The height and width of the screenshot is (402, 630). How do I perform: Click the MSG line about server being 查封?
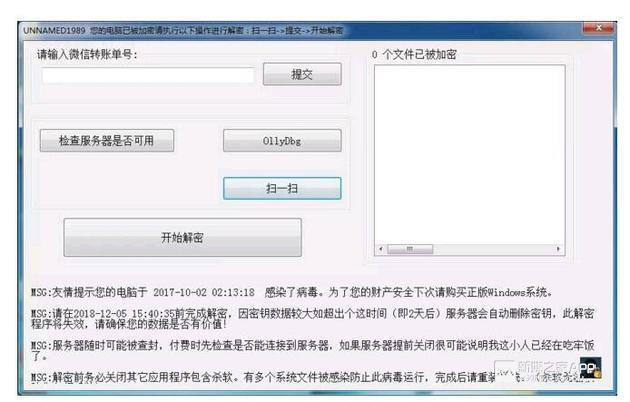313,350
